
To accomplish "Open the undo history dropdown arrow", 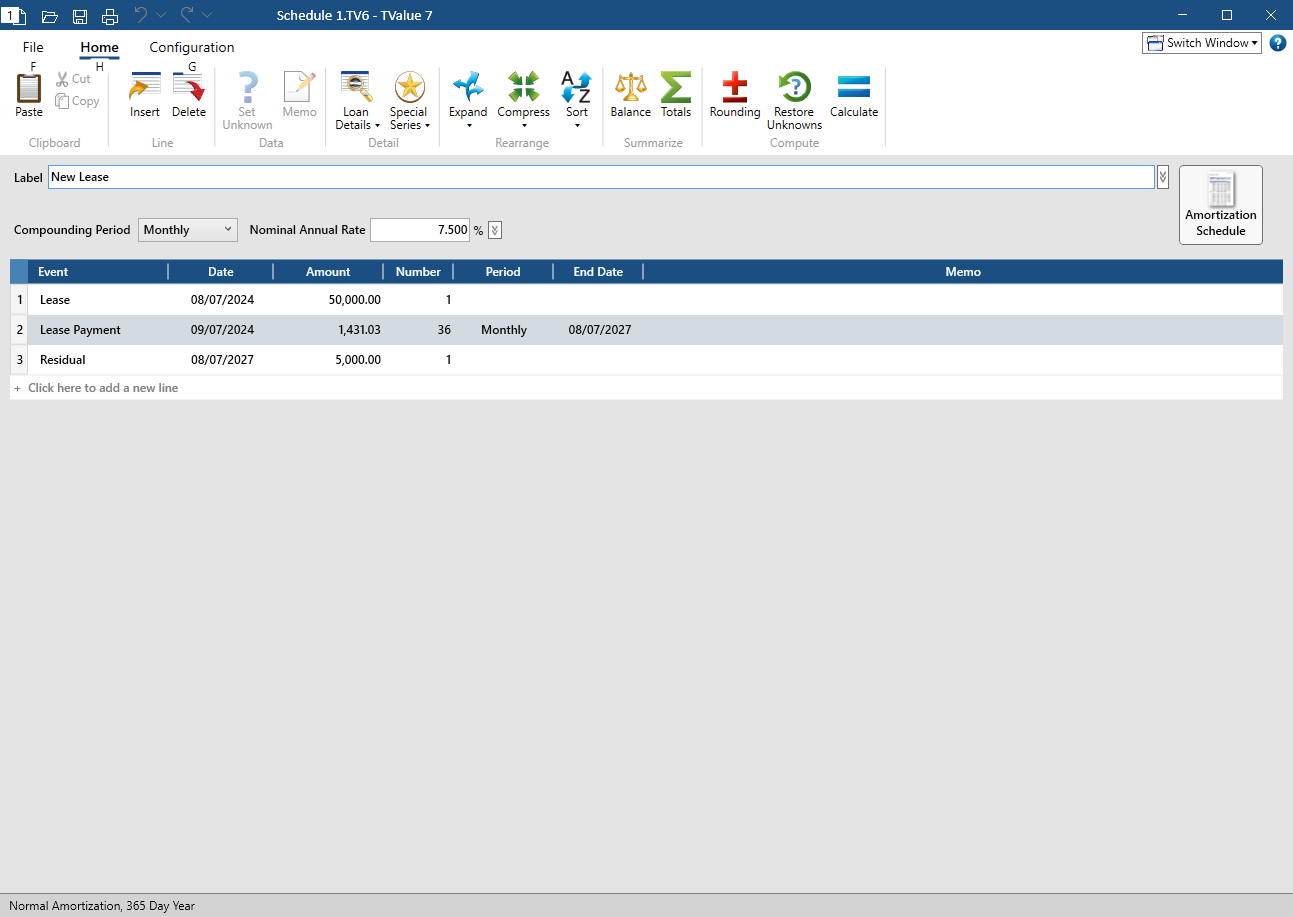I will point(161,15).
